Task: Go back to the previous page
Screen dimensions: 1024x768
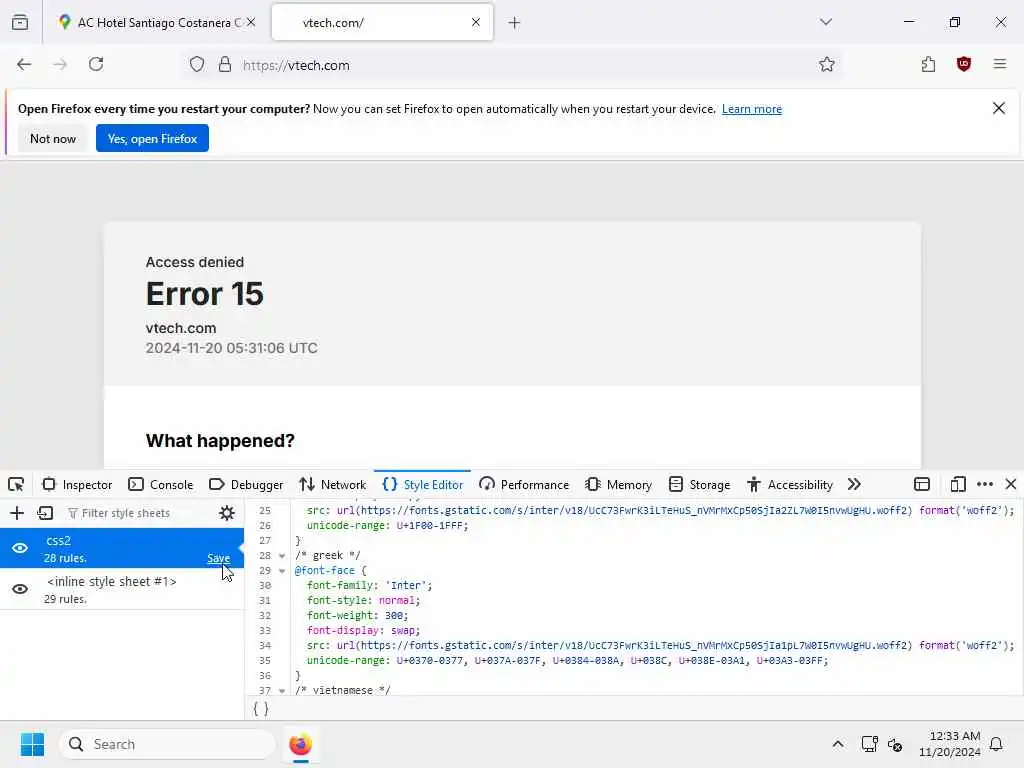Action: point(24,65)
